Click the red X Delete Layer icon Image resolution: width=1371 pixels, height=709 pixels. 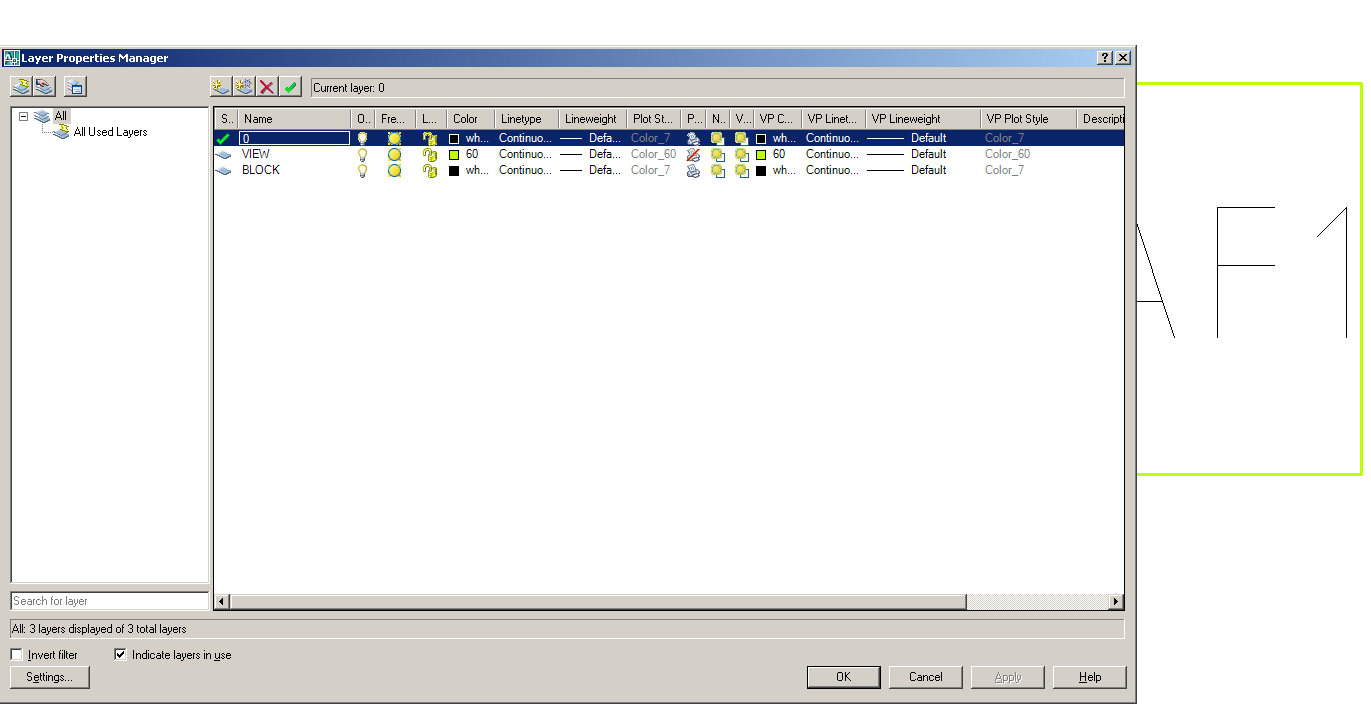coord(267,87)
